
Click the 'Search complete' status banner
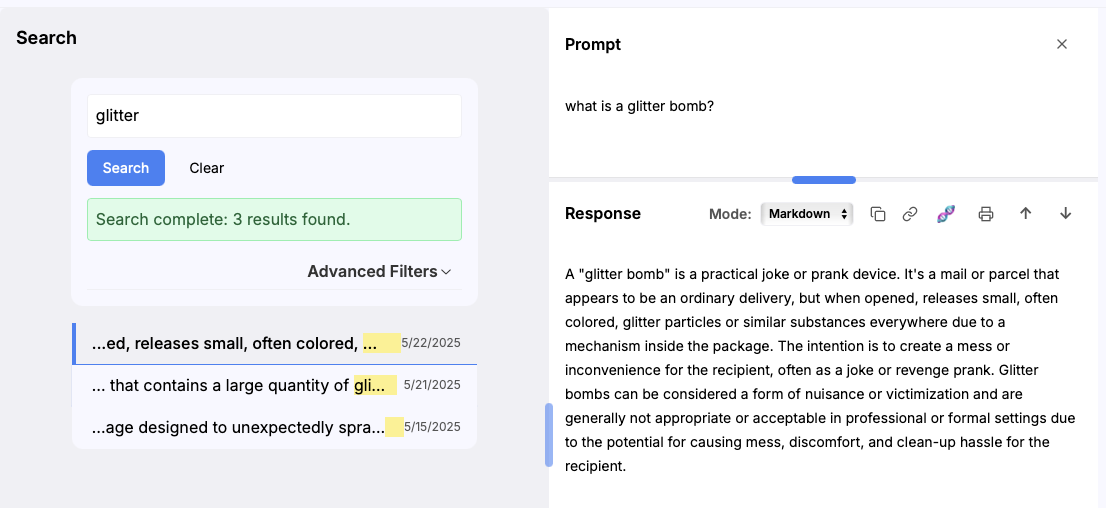point(274,219)
